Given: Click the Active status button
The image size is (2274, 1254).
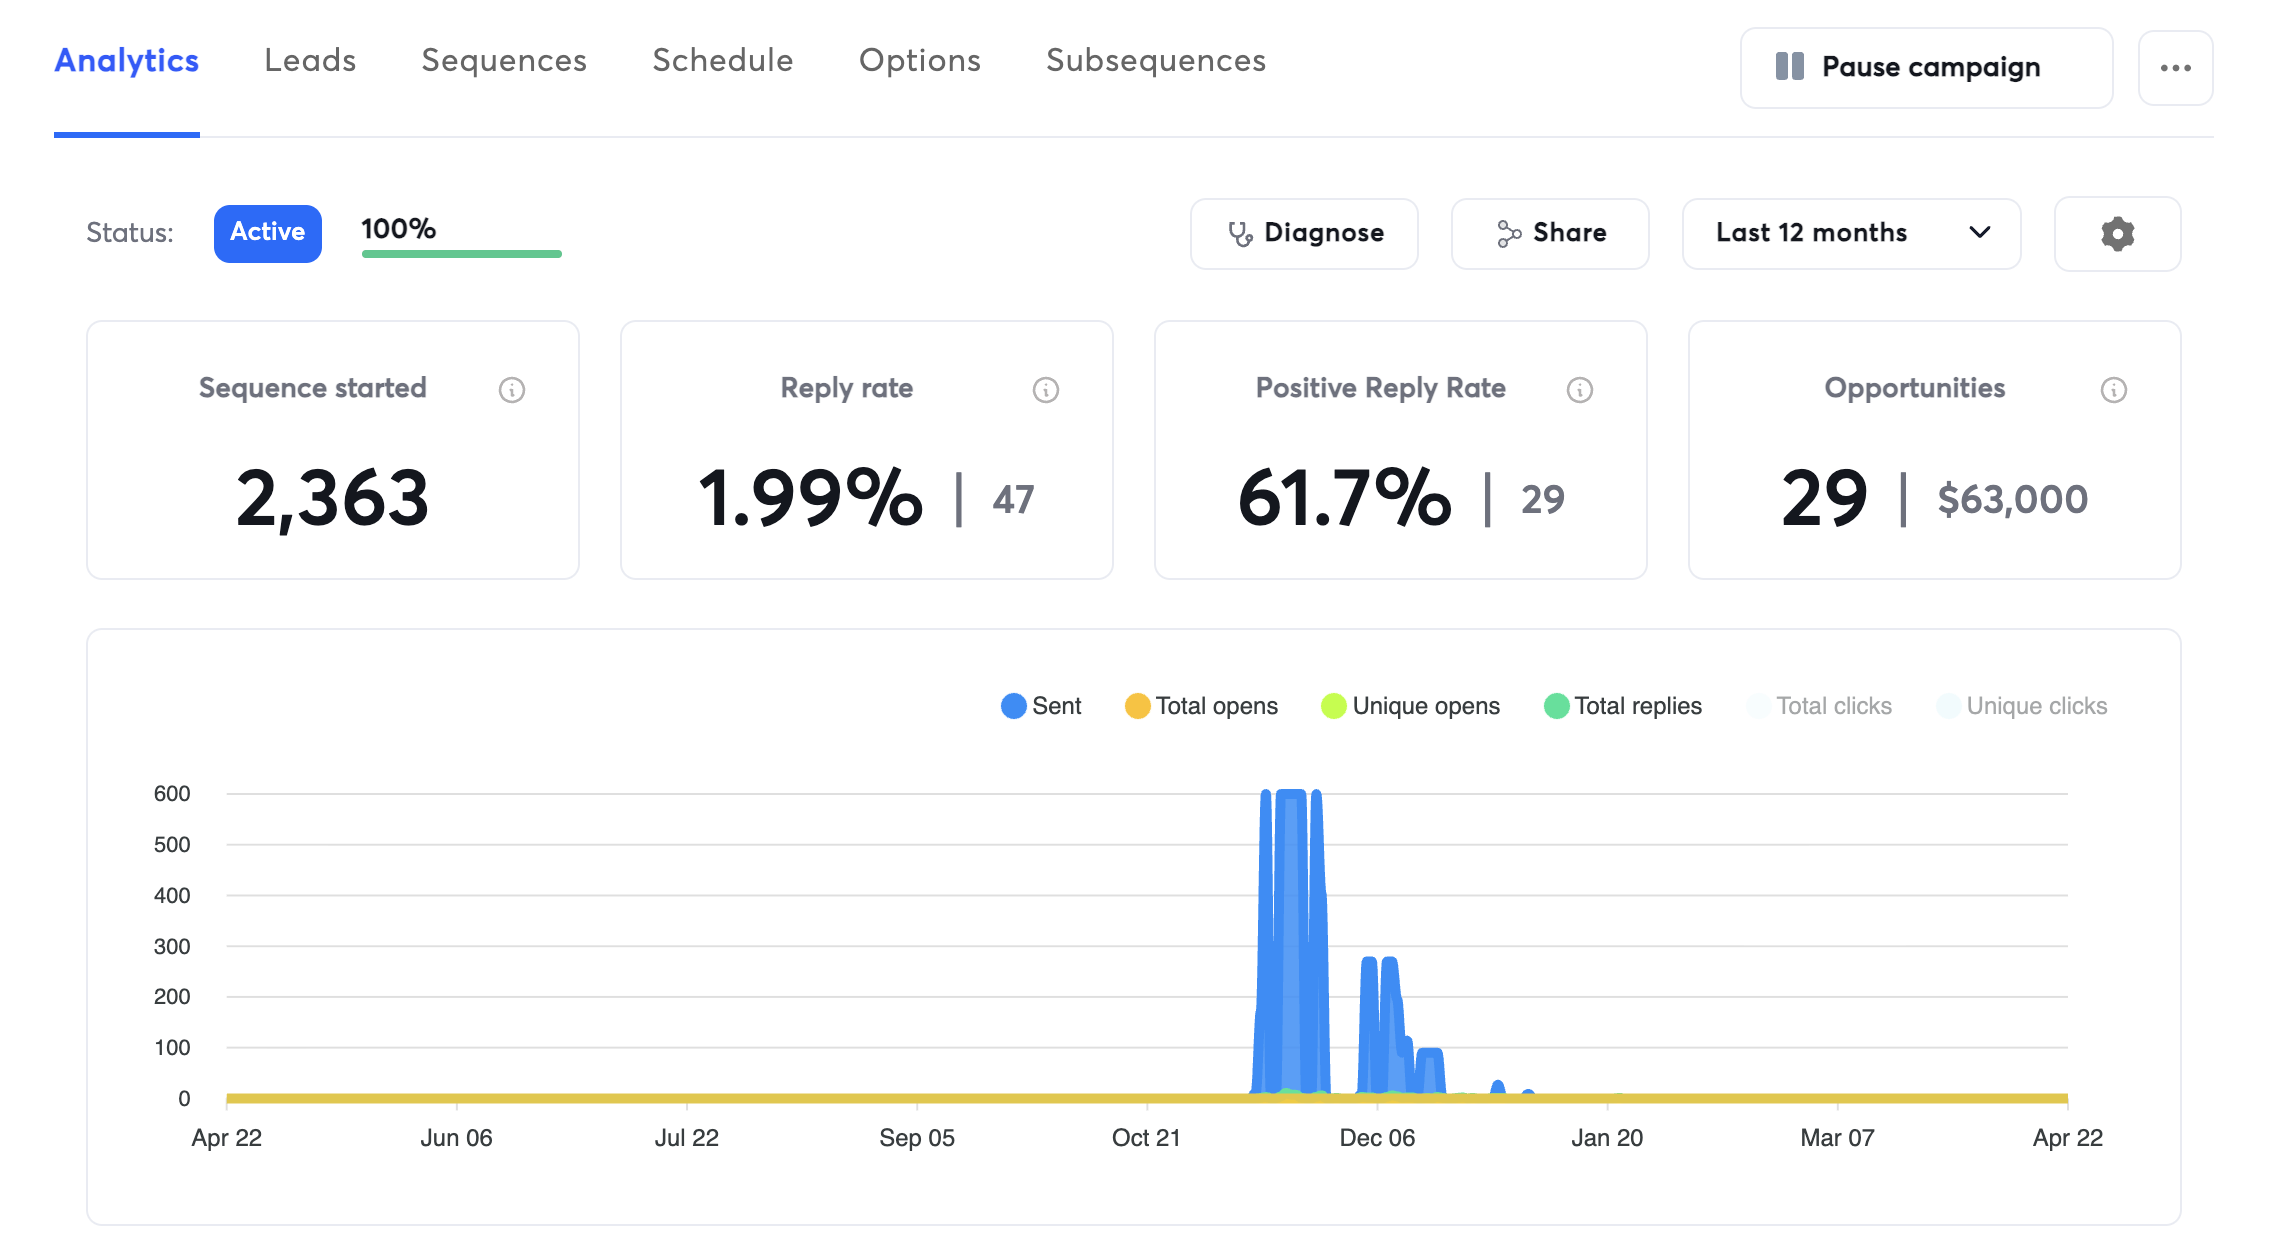Looking at the screenshot, I should coord(267,232).
